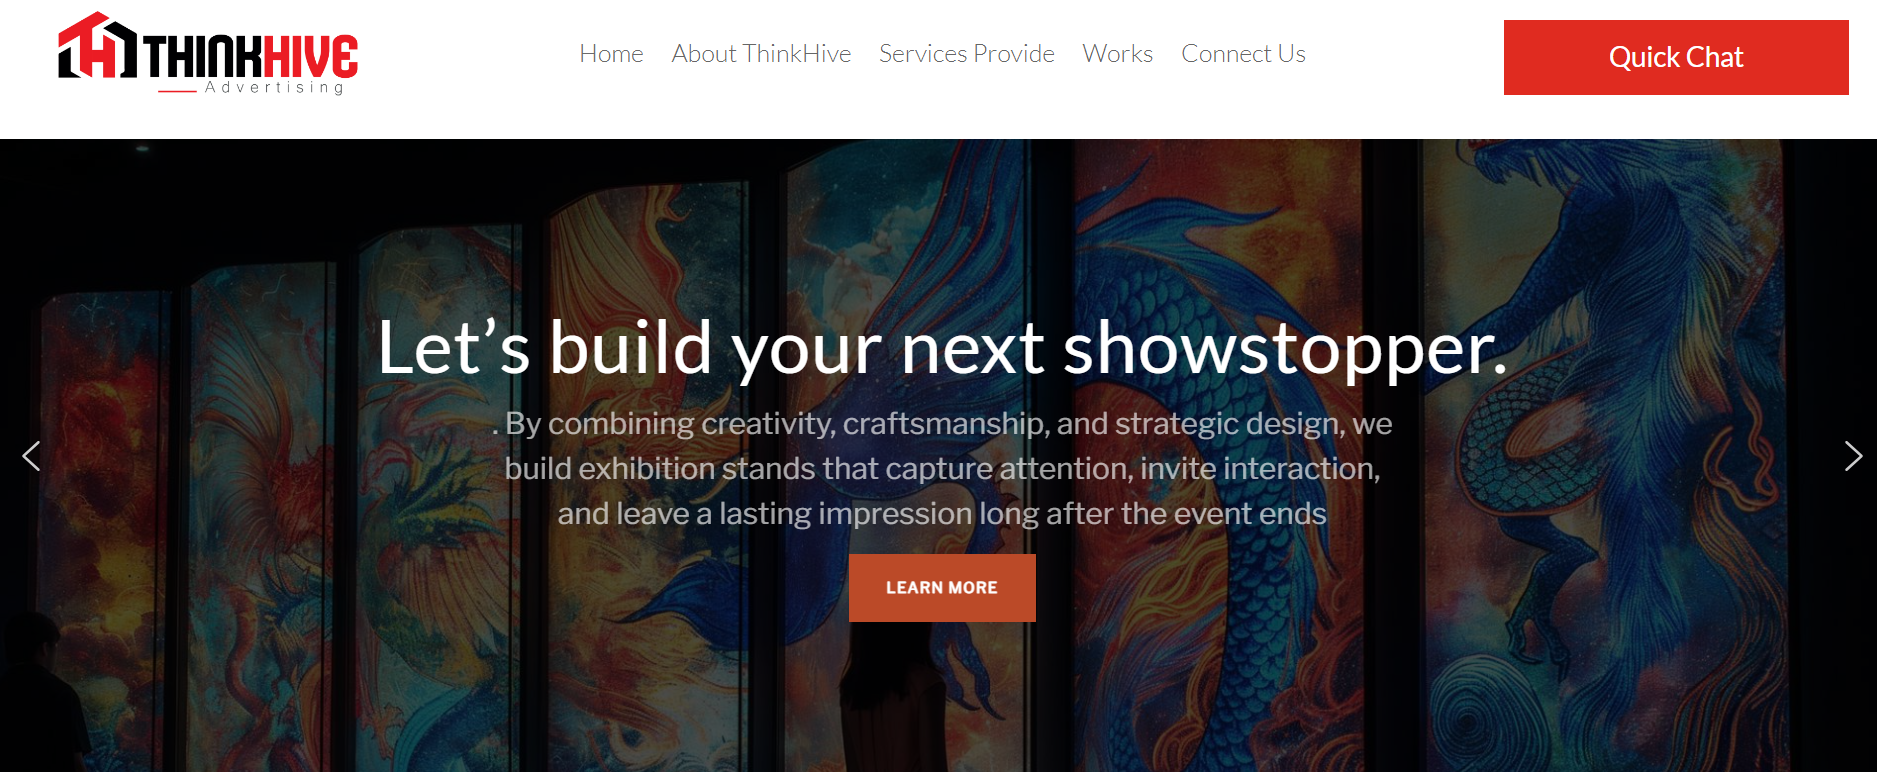Click the red house-shaped ThinkHive logo icon

pos(97,45)
